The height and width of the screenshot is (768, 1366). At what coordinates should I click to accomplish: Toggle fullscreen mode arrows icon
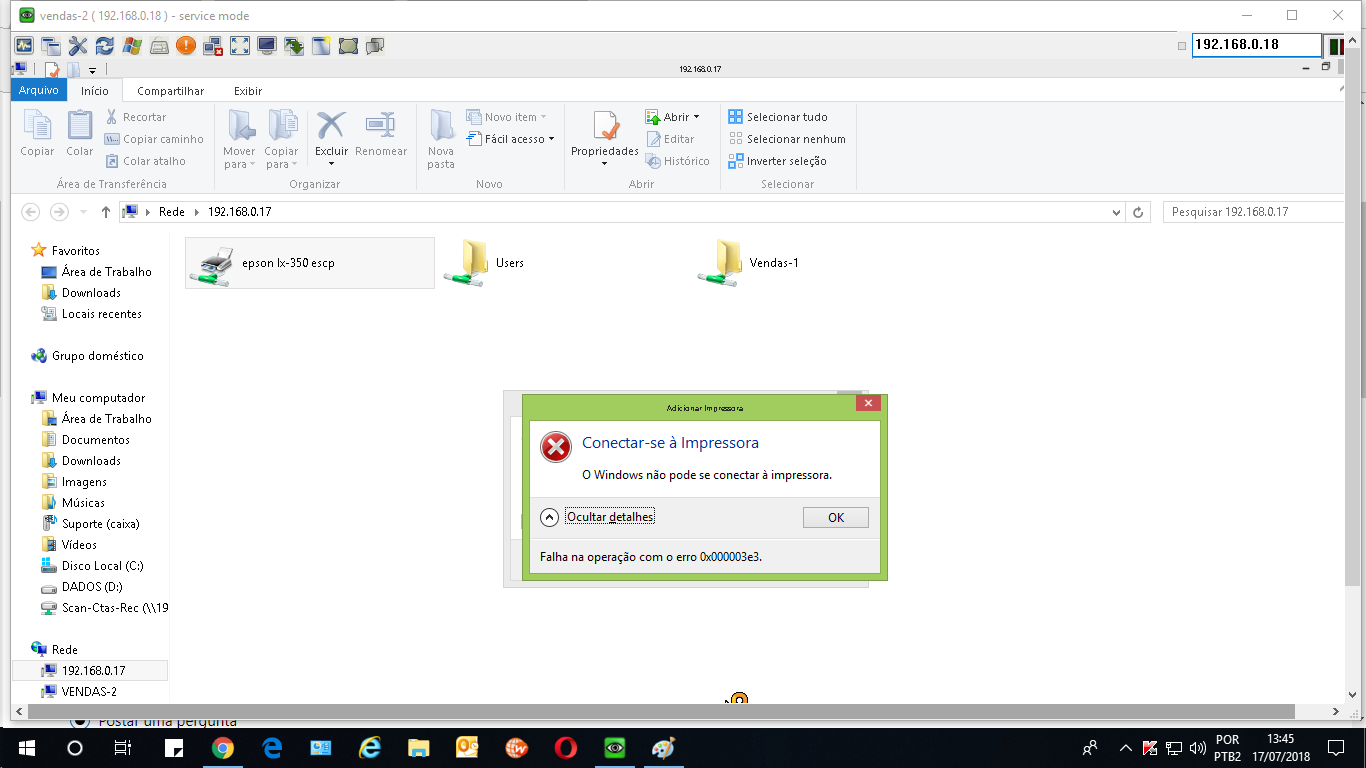coord(240,45)
